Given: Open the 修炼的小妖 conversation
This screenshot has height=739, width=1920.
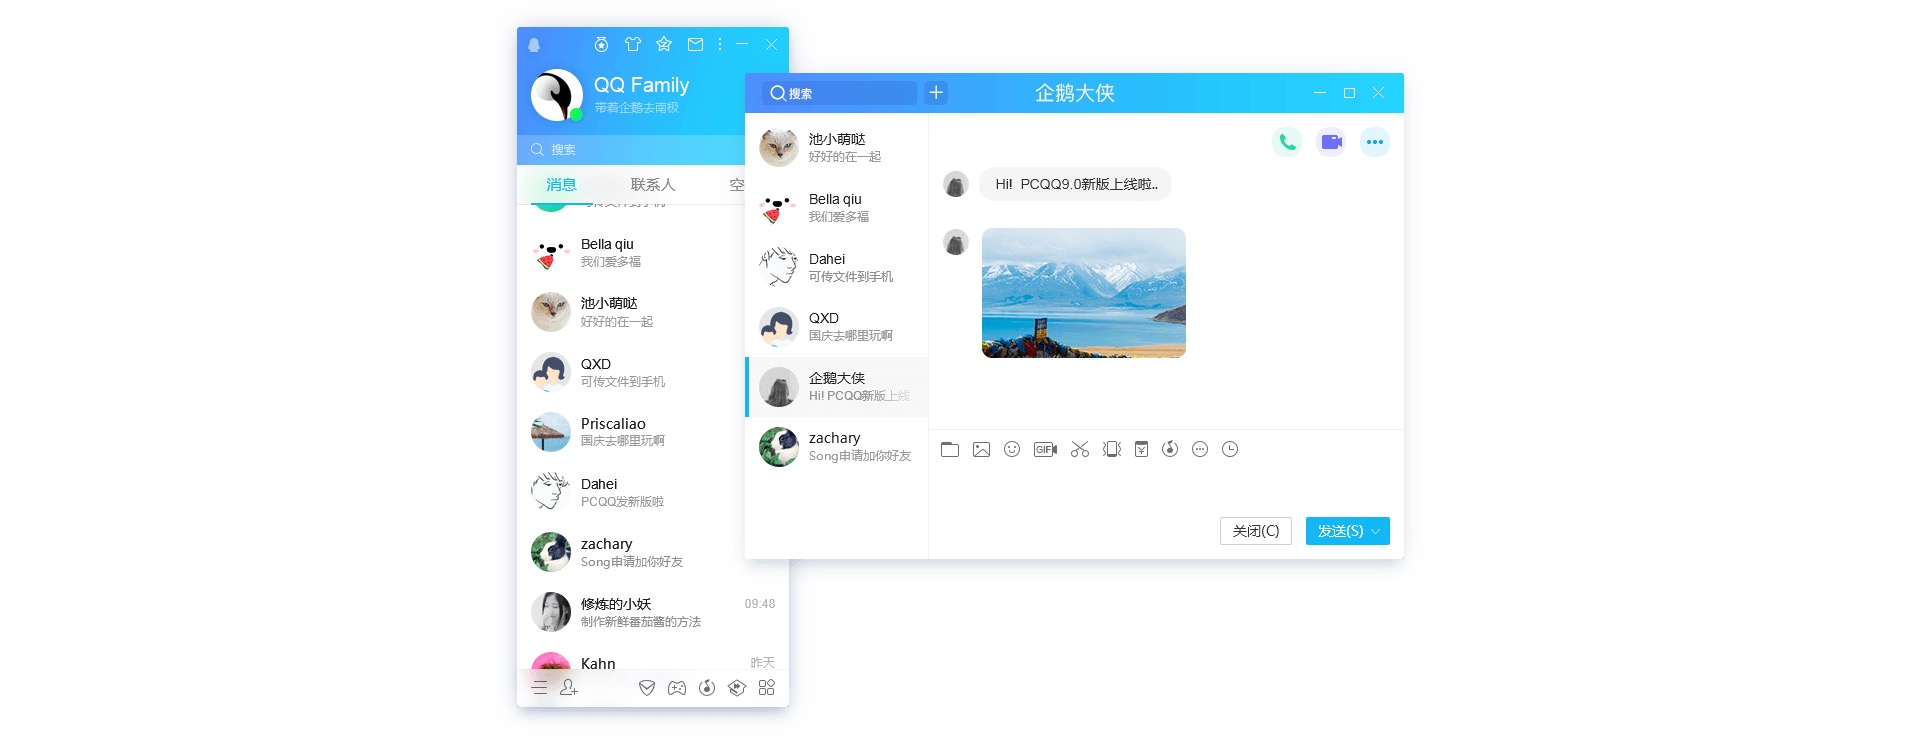Looking at the screenshot, I should click(653, 613).
